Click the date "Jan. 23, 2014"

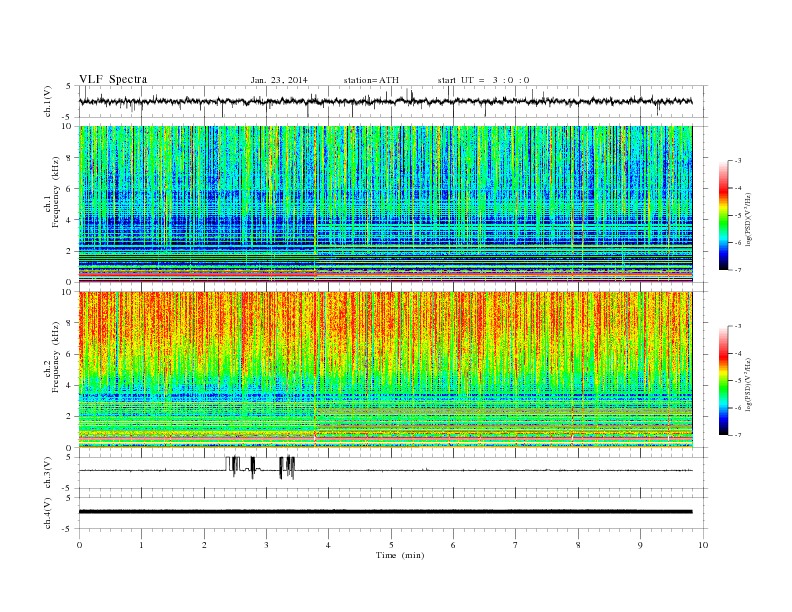click(x=279, y=80)
